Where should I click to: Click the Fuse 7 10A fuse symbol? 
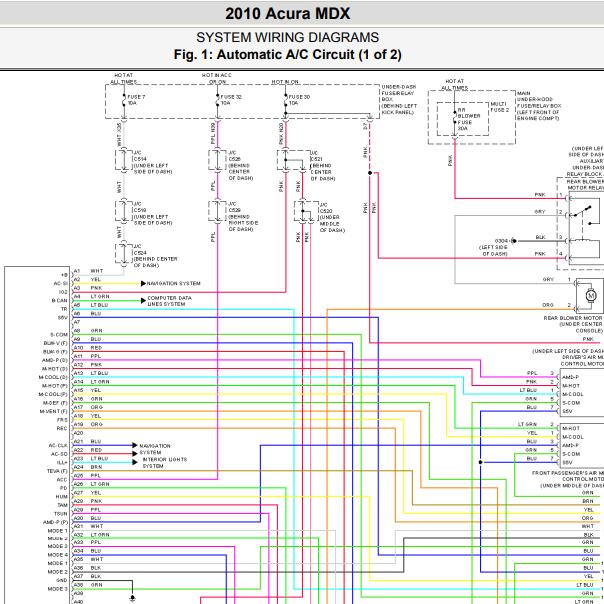pos(124,101)
